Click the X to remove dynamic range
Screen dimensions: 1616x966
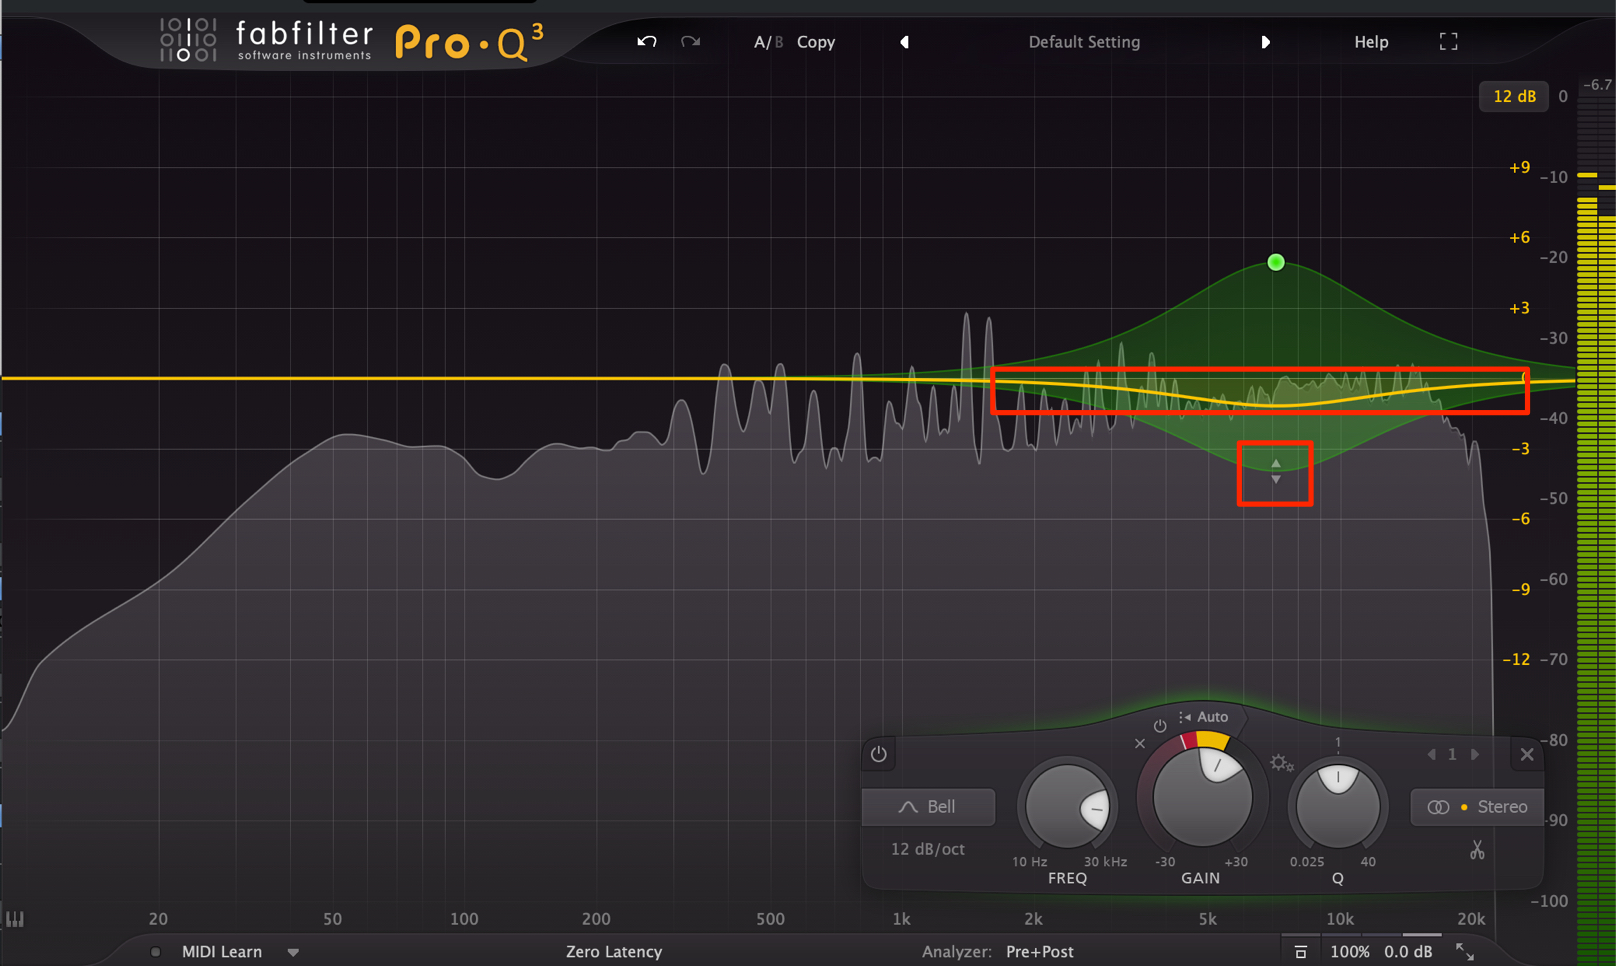[x=1139, y=743]
